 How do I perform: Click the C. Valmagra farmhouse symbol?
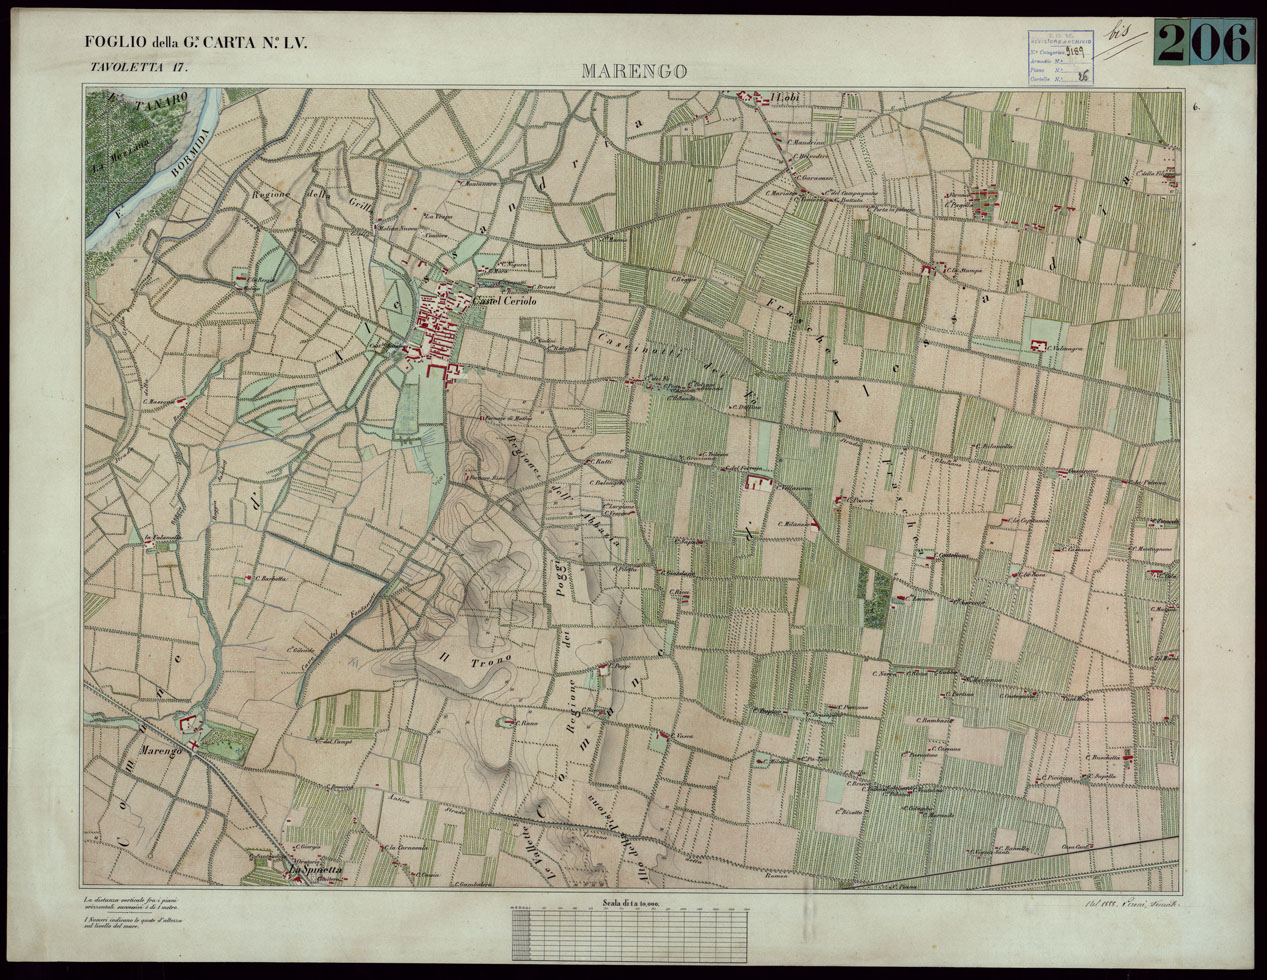pos(1039,346)
